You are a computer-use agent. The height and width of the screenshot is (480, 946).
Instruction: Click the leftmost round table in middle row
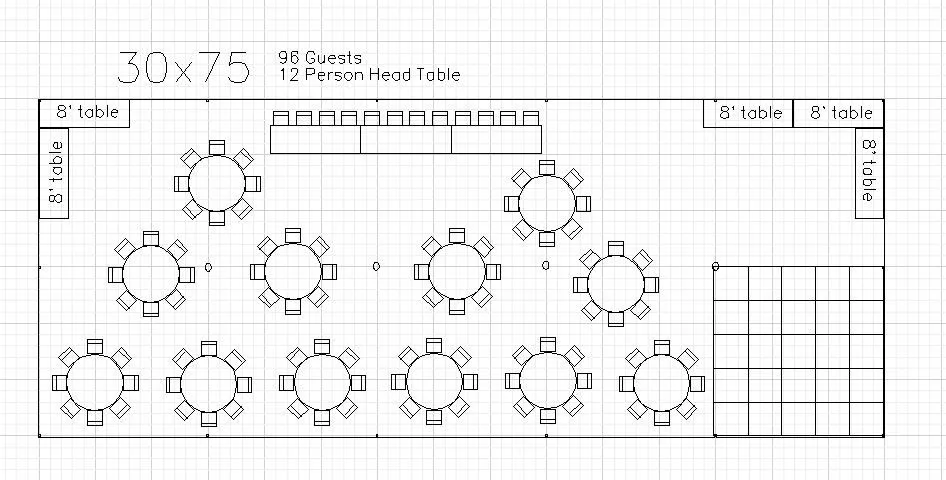click(151, 274)
